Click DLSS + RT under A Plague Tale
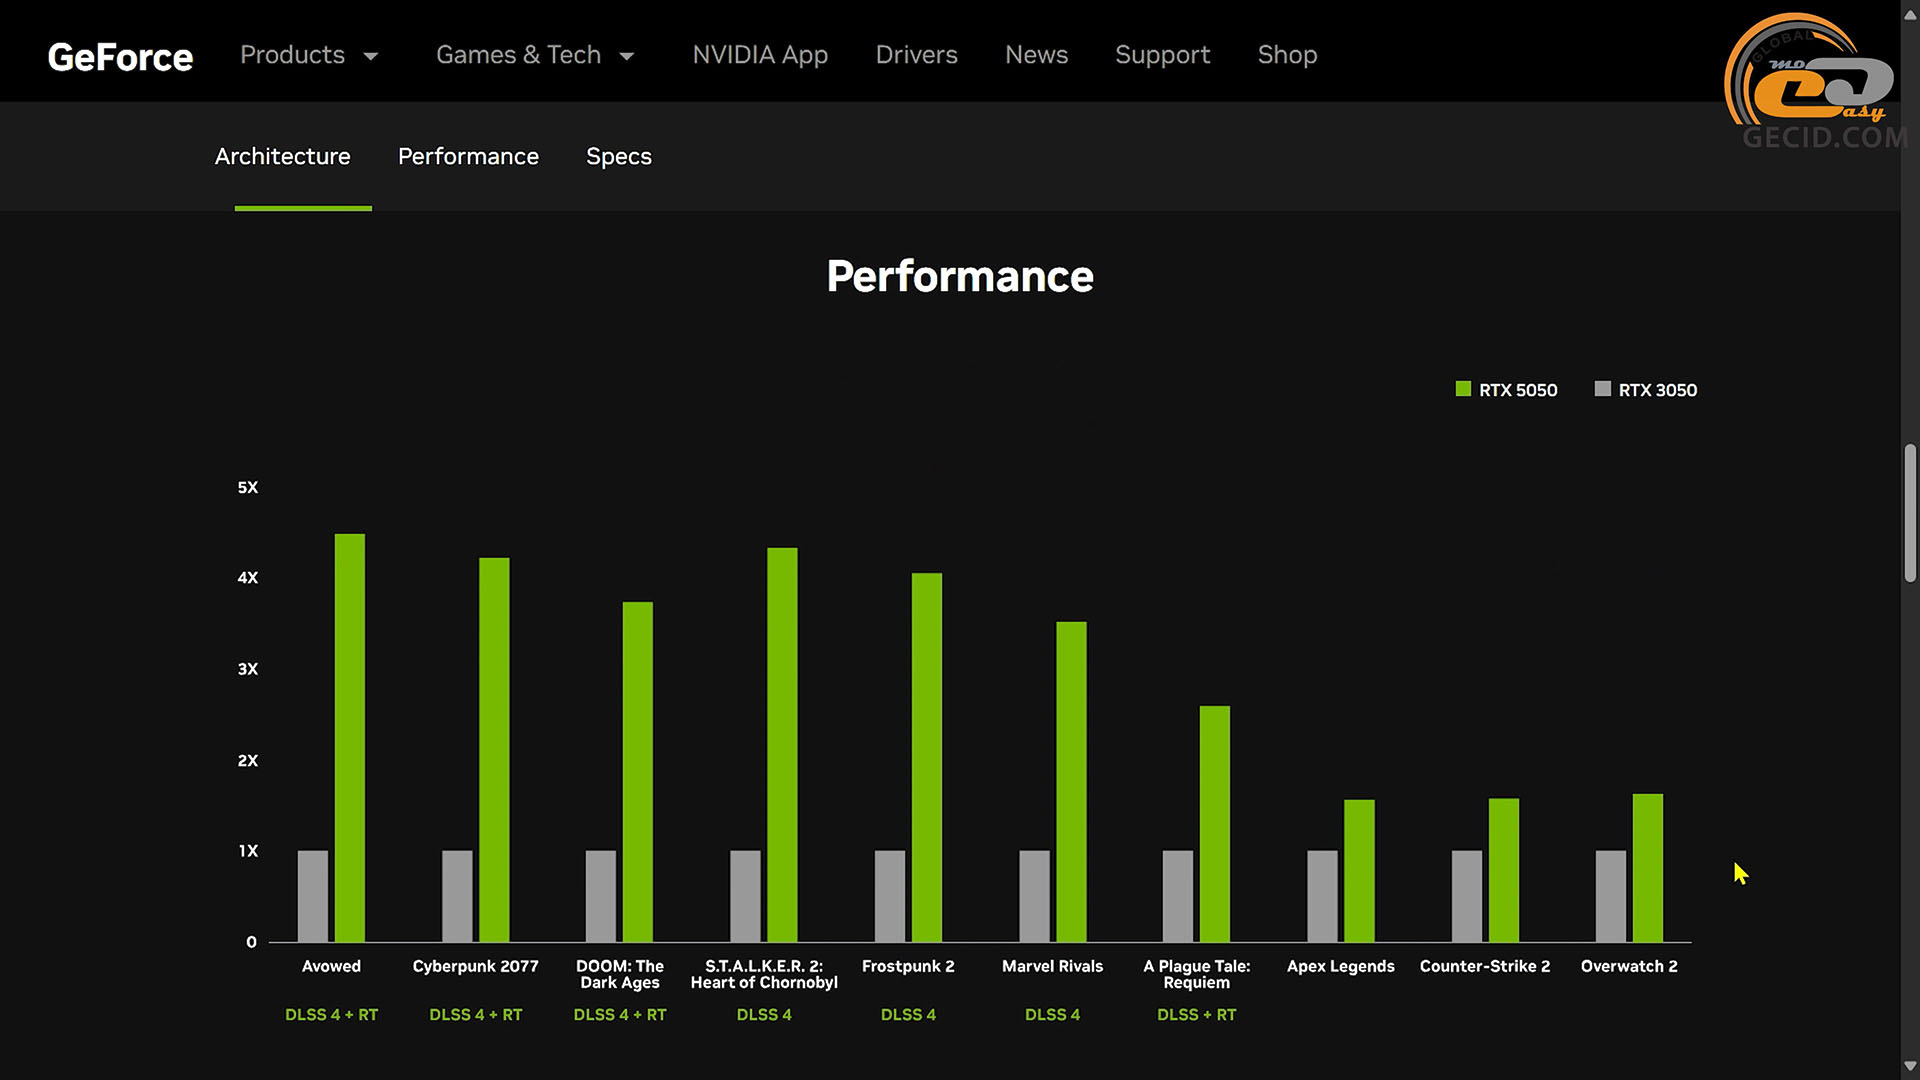This screenshot has height=1080, width=1920. [1197, 1014]
